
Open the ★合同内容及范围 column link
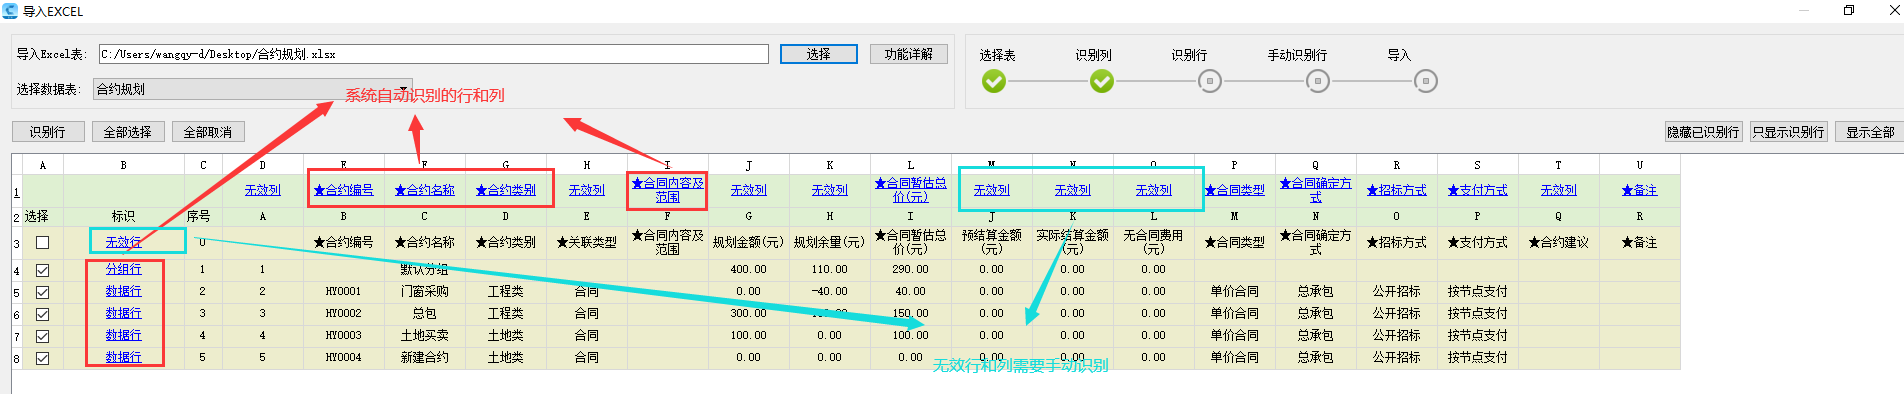pos(667,190)
